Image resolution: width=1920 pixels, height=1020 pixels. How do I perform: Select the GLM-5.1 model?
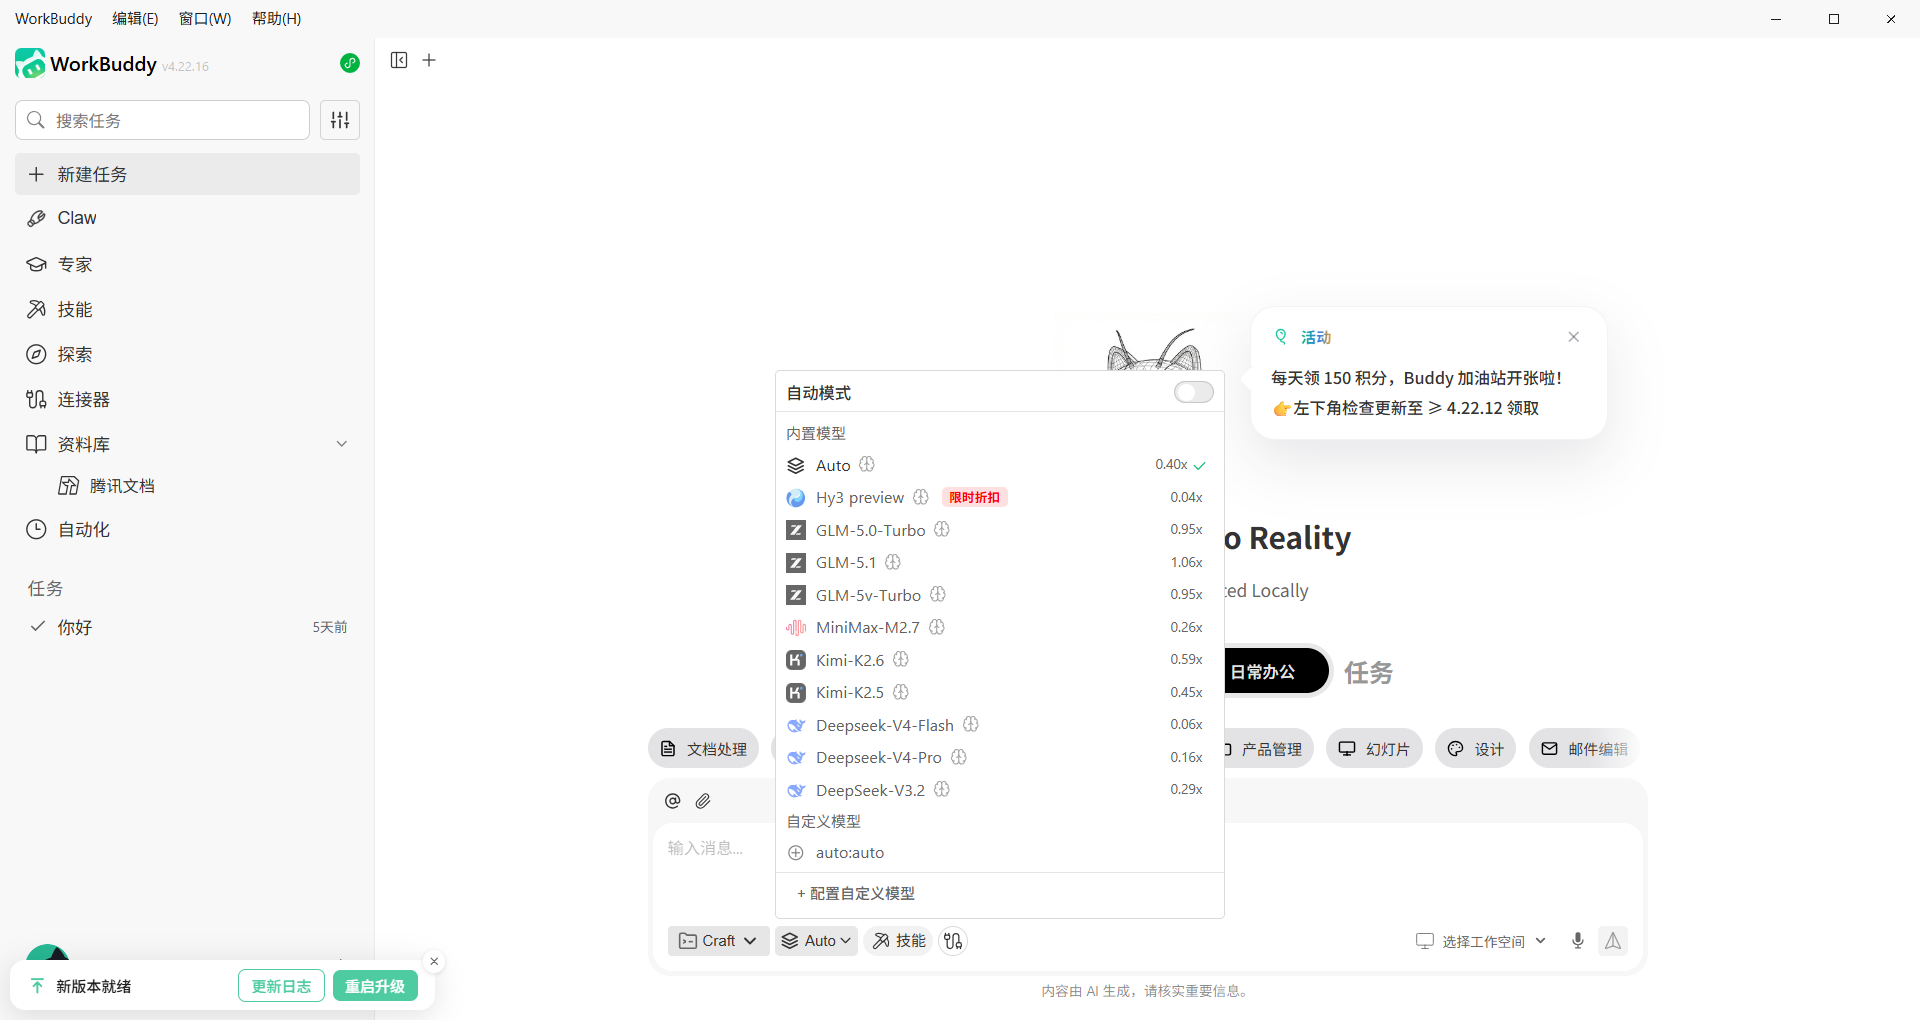(1000, 562)
